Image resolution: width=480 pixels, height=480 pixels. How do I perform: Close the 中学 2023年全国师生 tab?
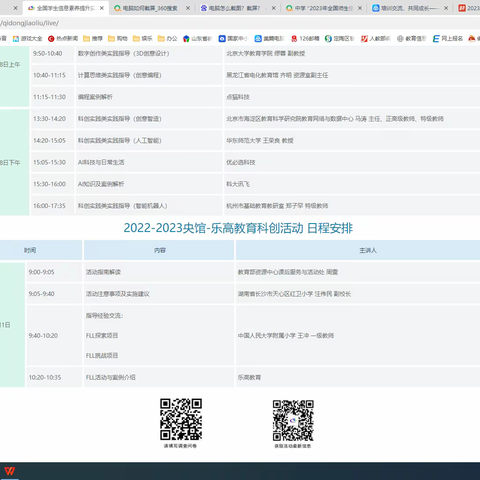coord(360,8)
